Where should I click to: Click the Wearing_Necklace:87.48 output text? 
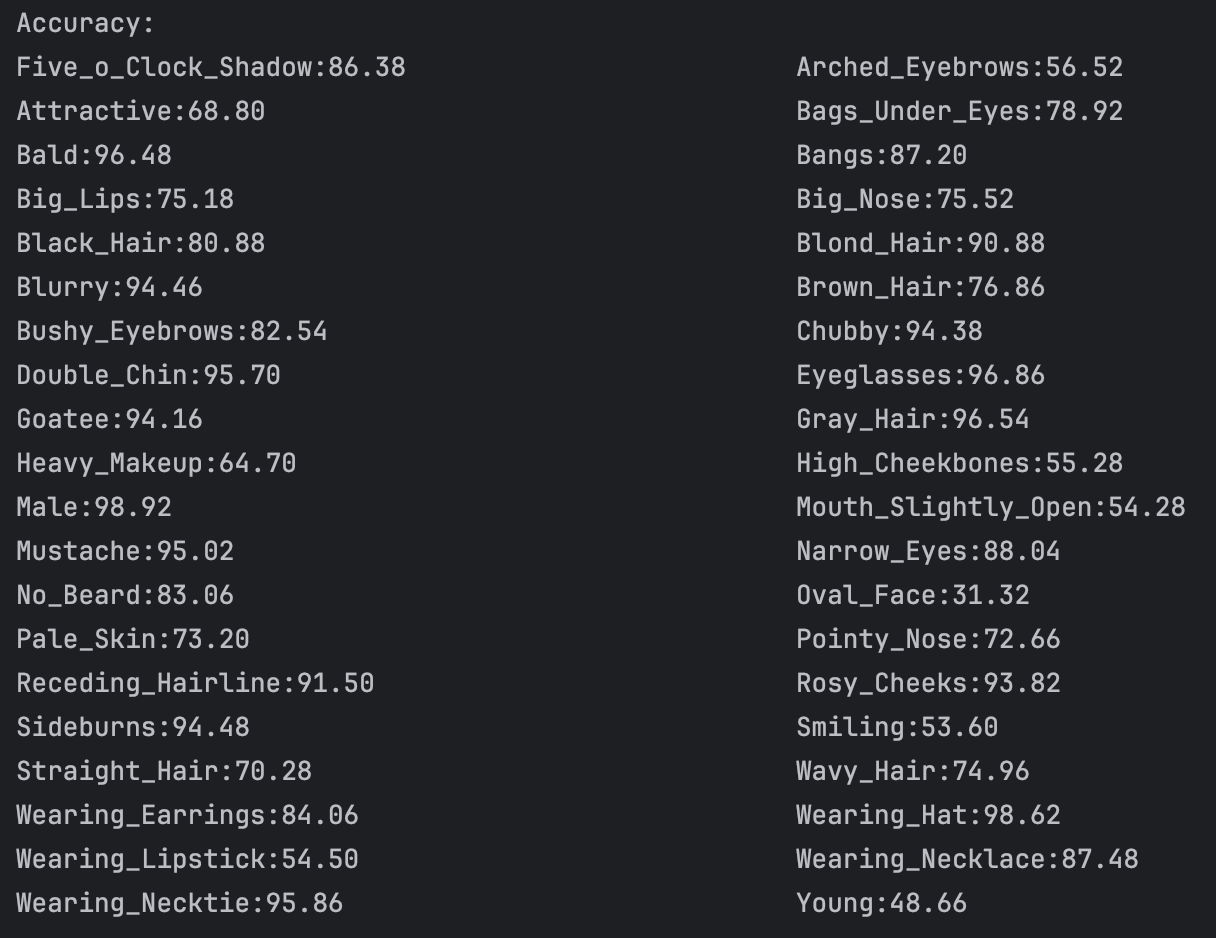[967, 860]
